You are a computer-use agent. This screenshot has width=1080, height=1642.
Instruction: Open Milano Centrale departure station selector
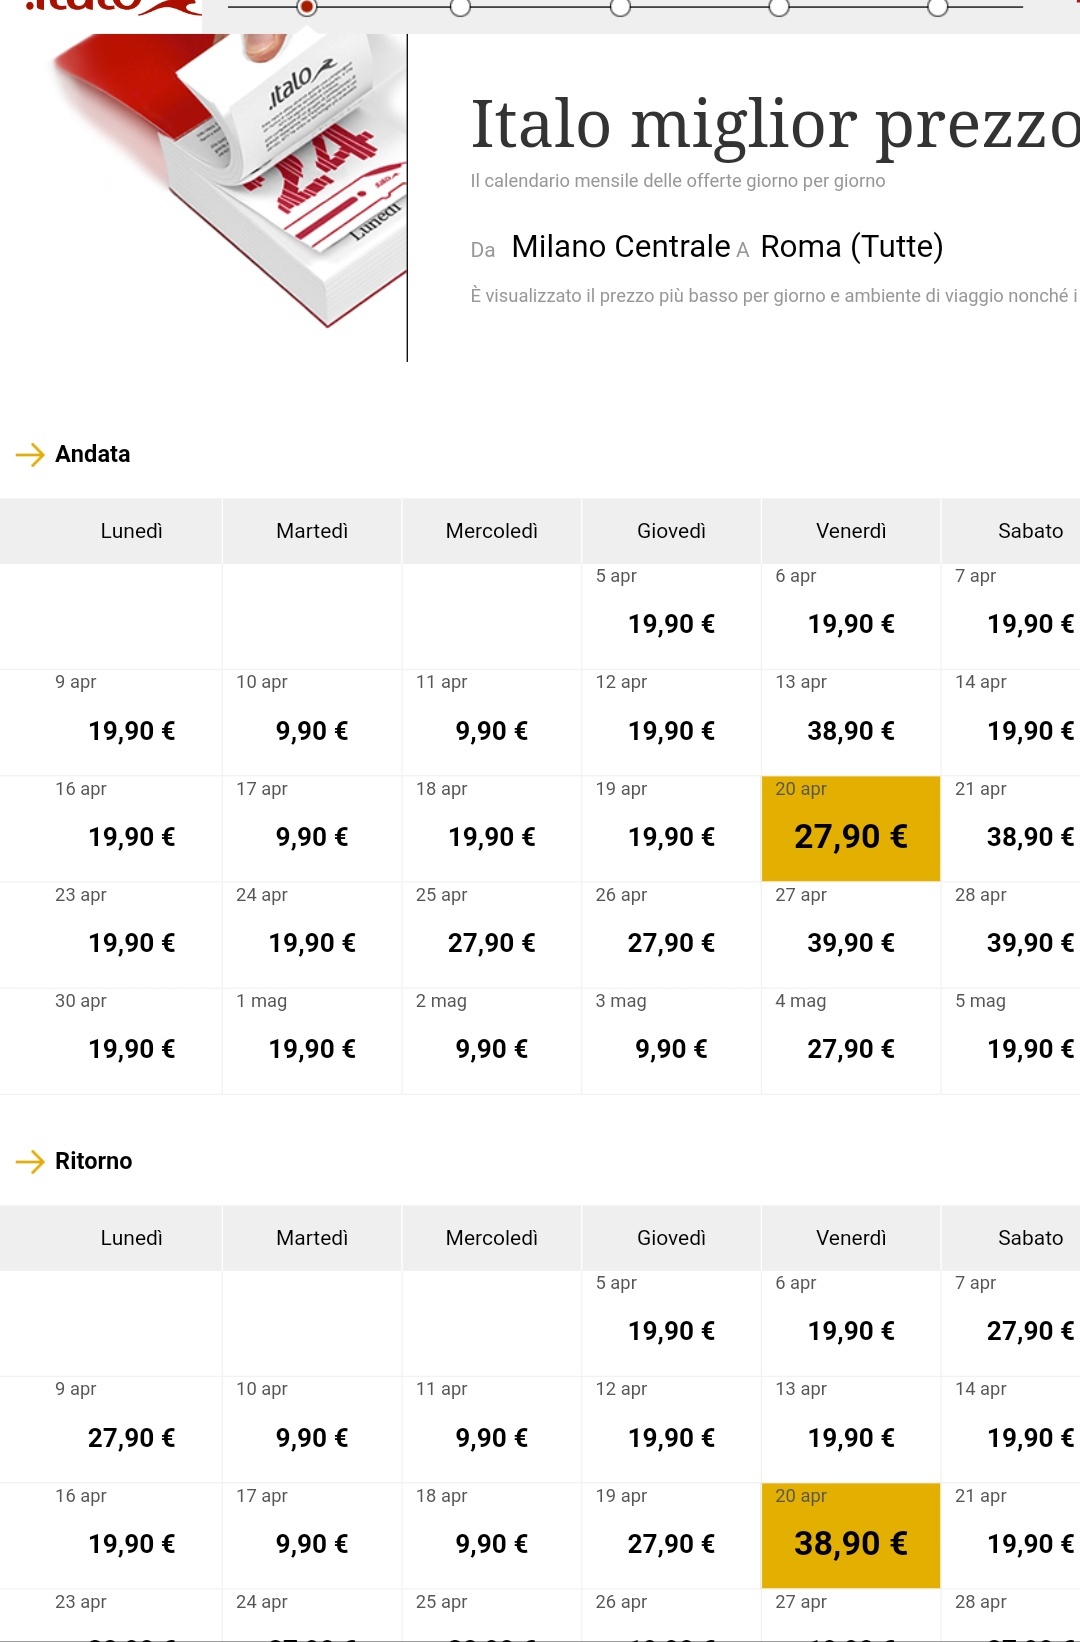click(x=621, y=246)
